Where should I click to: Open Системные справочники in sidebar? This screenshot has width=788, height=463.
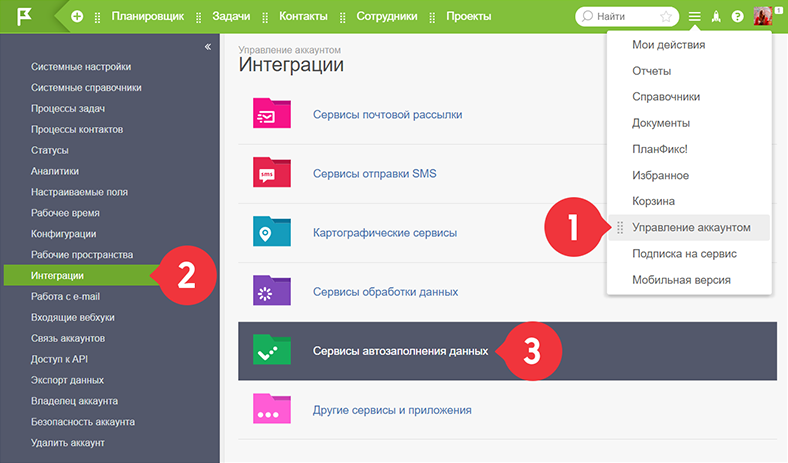click(86, 87)
